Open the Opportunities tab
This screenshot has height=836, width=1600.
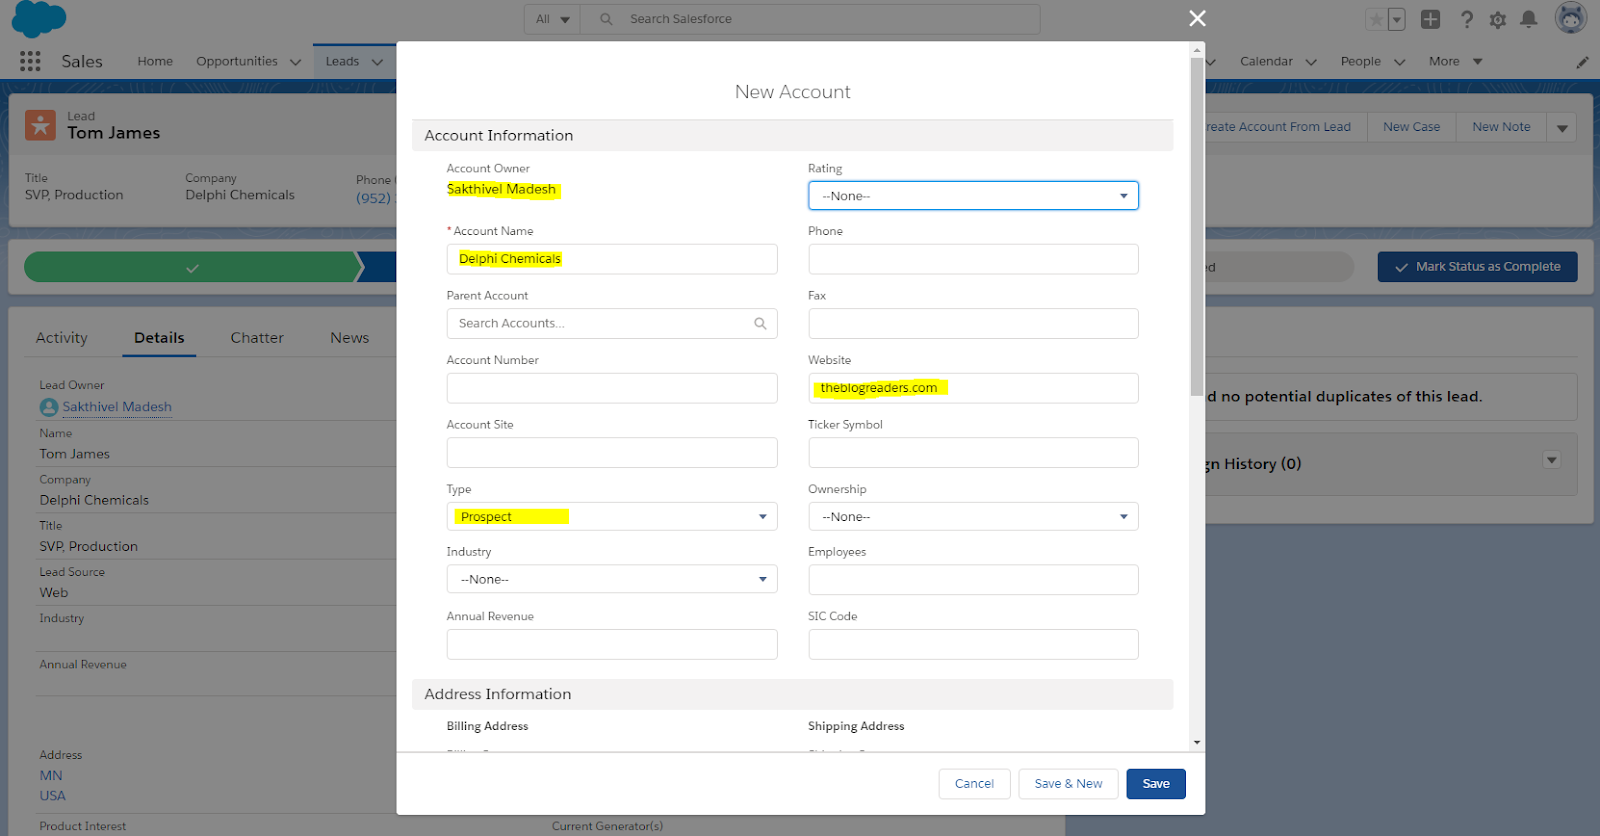tap(237, 61)
